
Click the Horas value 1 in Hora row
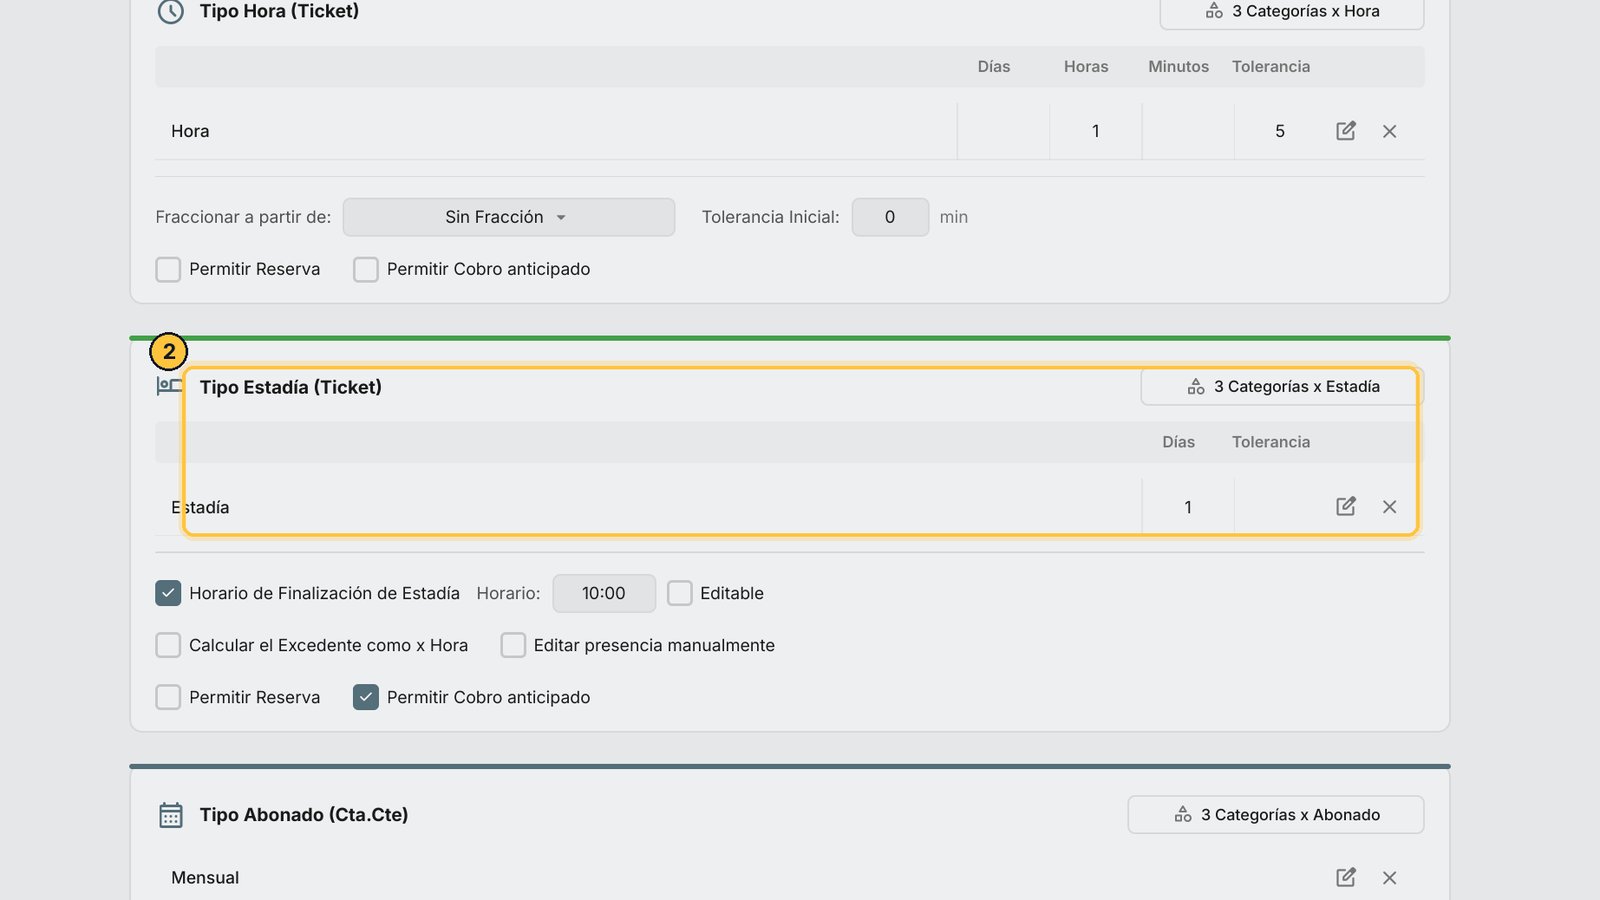[x=1096, y=131]
